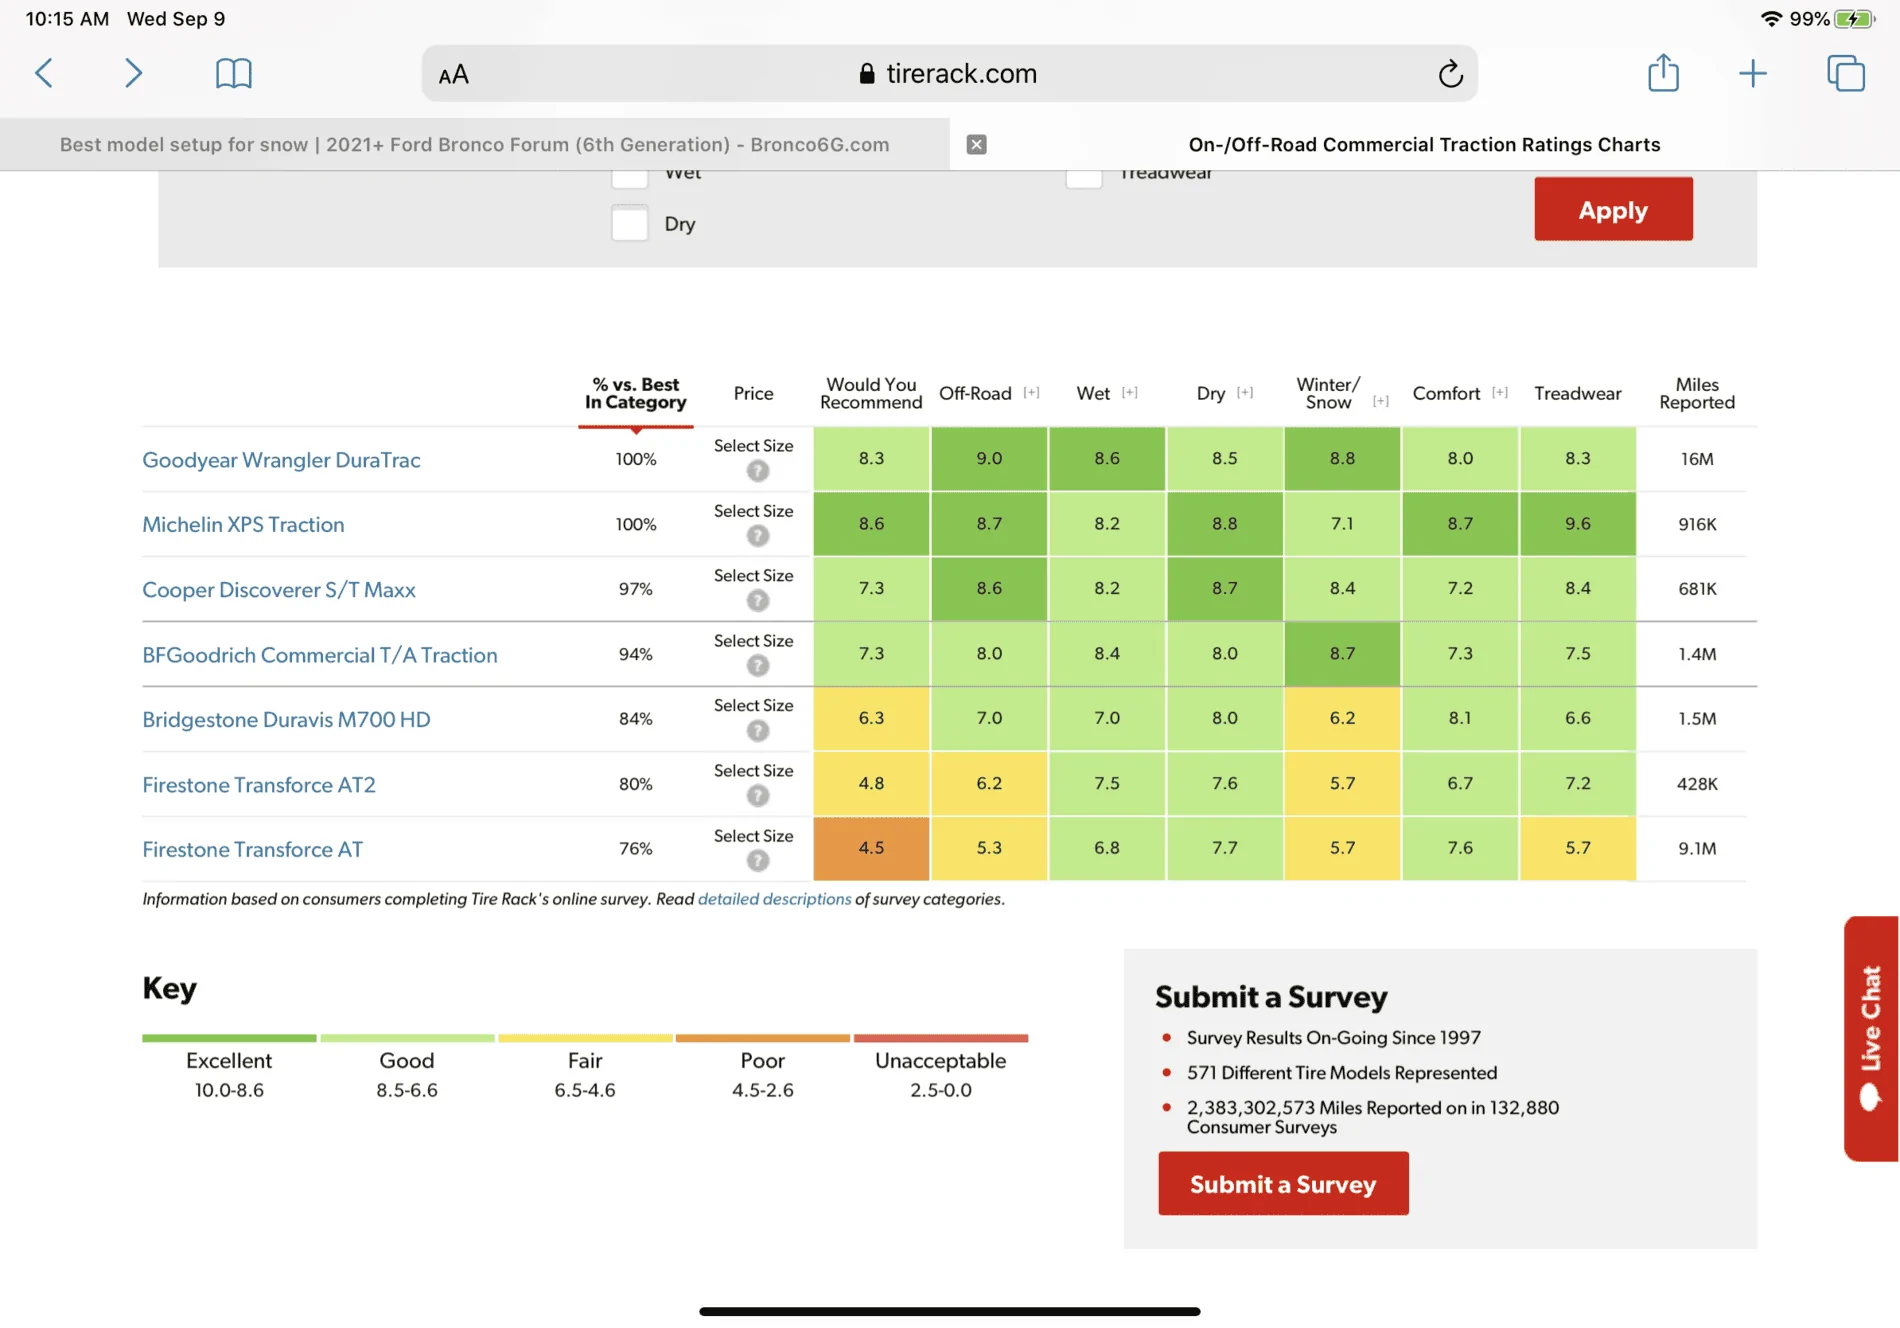Open Cooper Discoverer S/T Maxx link
Image resolution: width=1900 pixels, height=1328 pixels.
click(x=279, y=590)
